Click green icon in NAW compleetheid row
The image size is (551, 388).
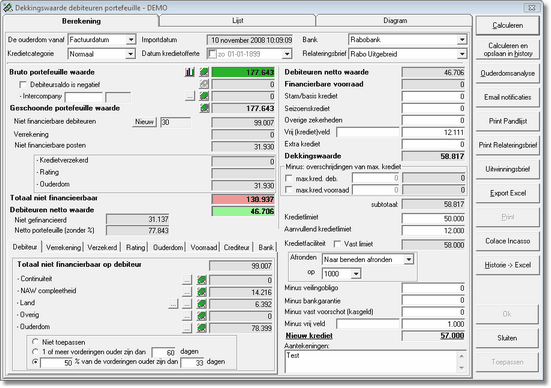pos(201,292)
